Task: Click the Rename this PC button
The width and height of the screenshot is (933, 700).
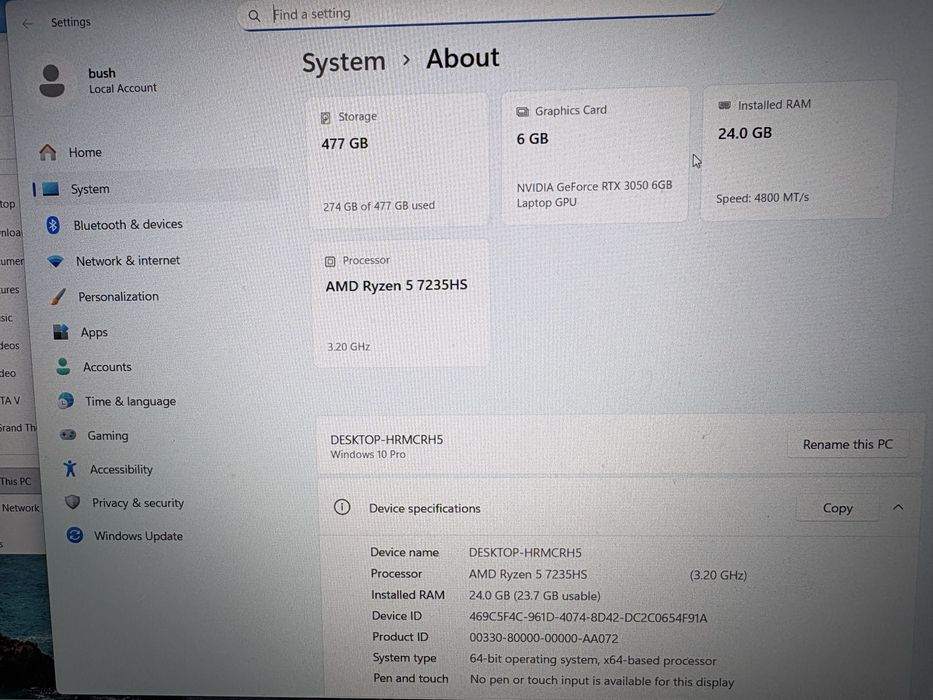Action: click(x=848, y=445)
